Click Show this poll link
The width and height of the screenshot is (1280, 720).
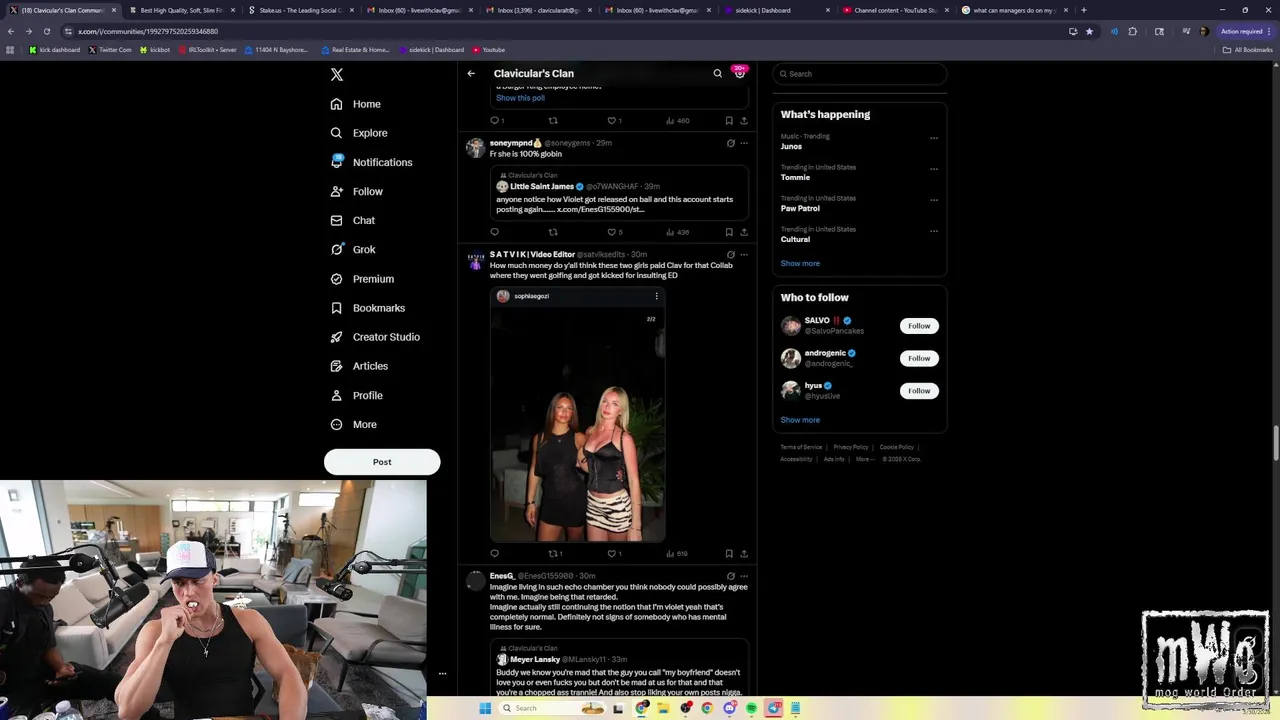click(520, 98)
